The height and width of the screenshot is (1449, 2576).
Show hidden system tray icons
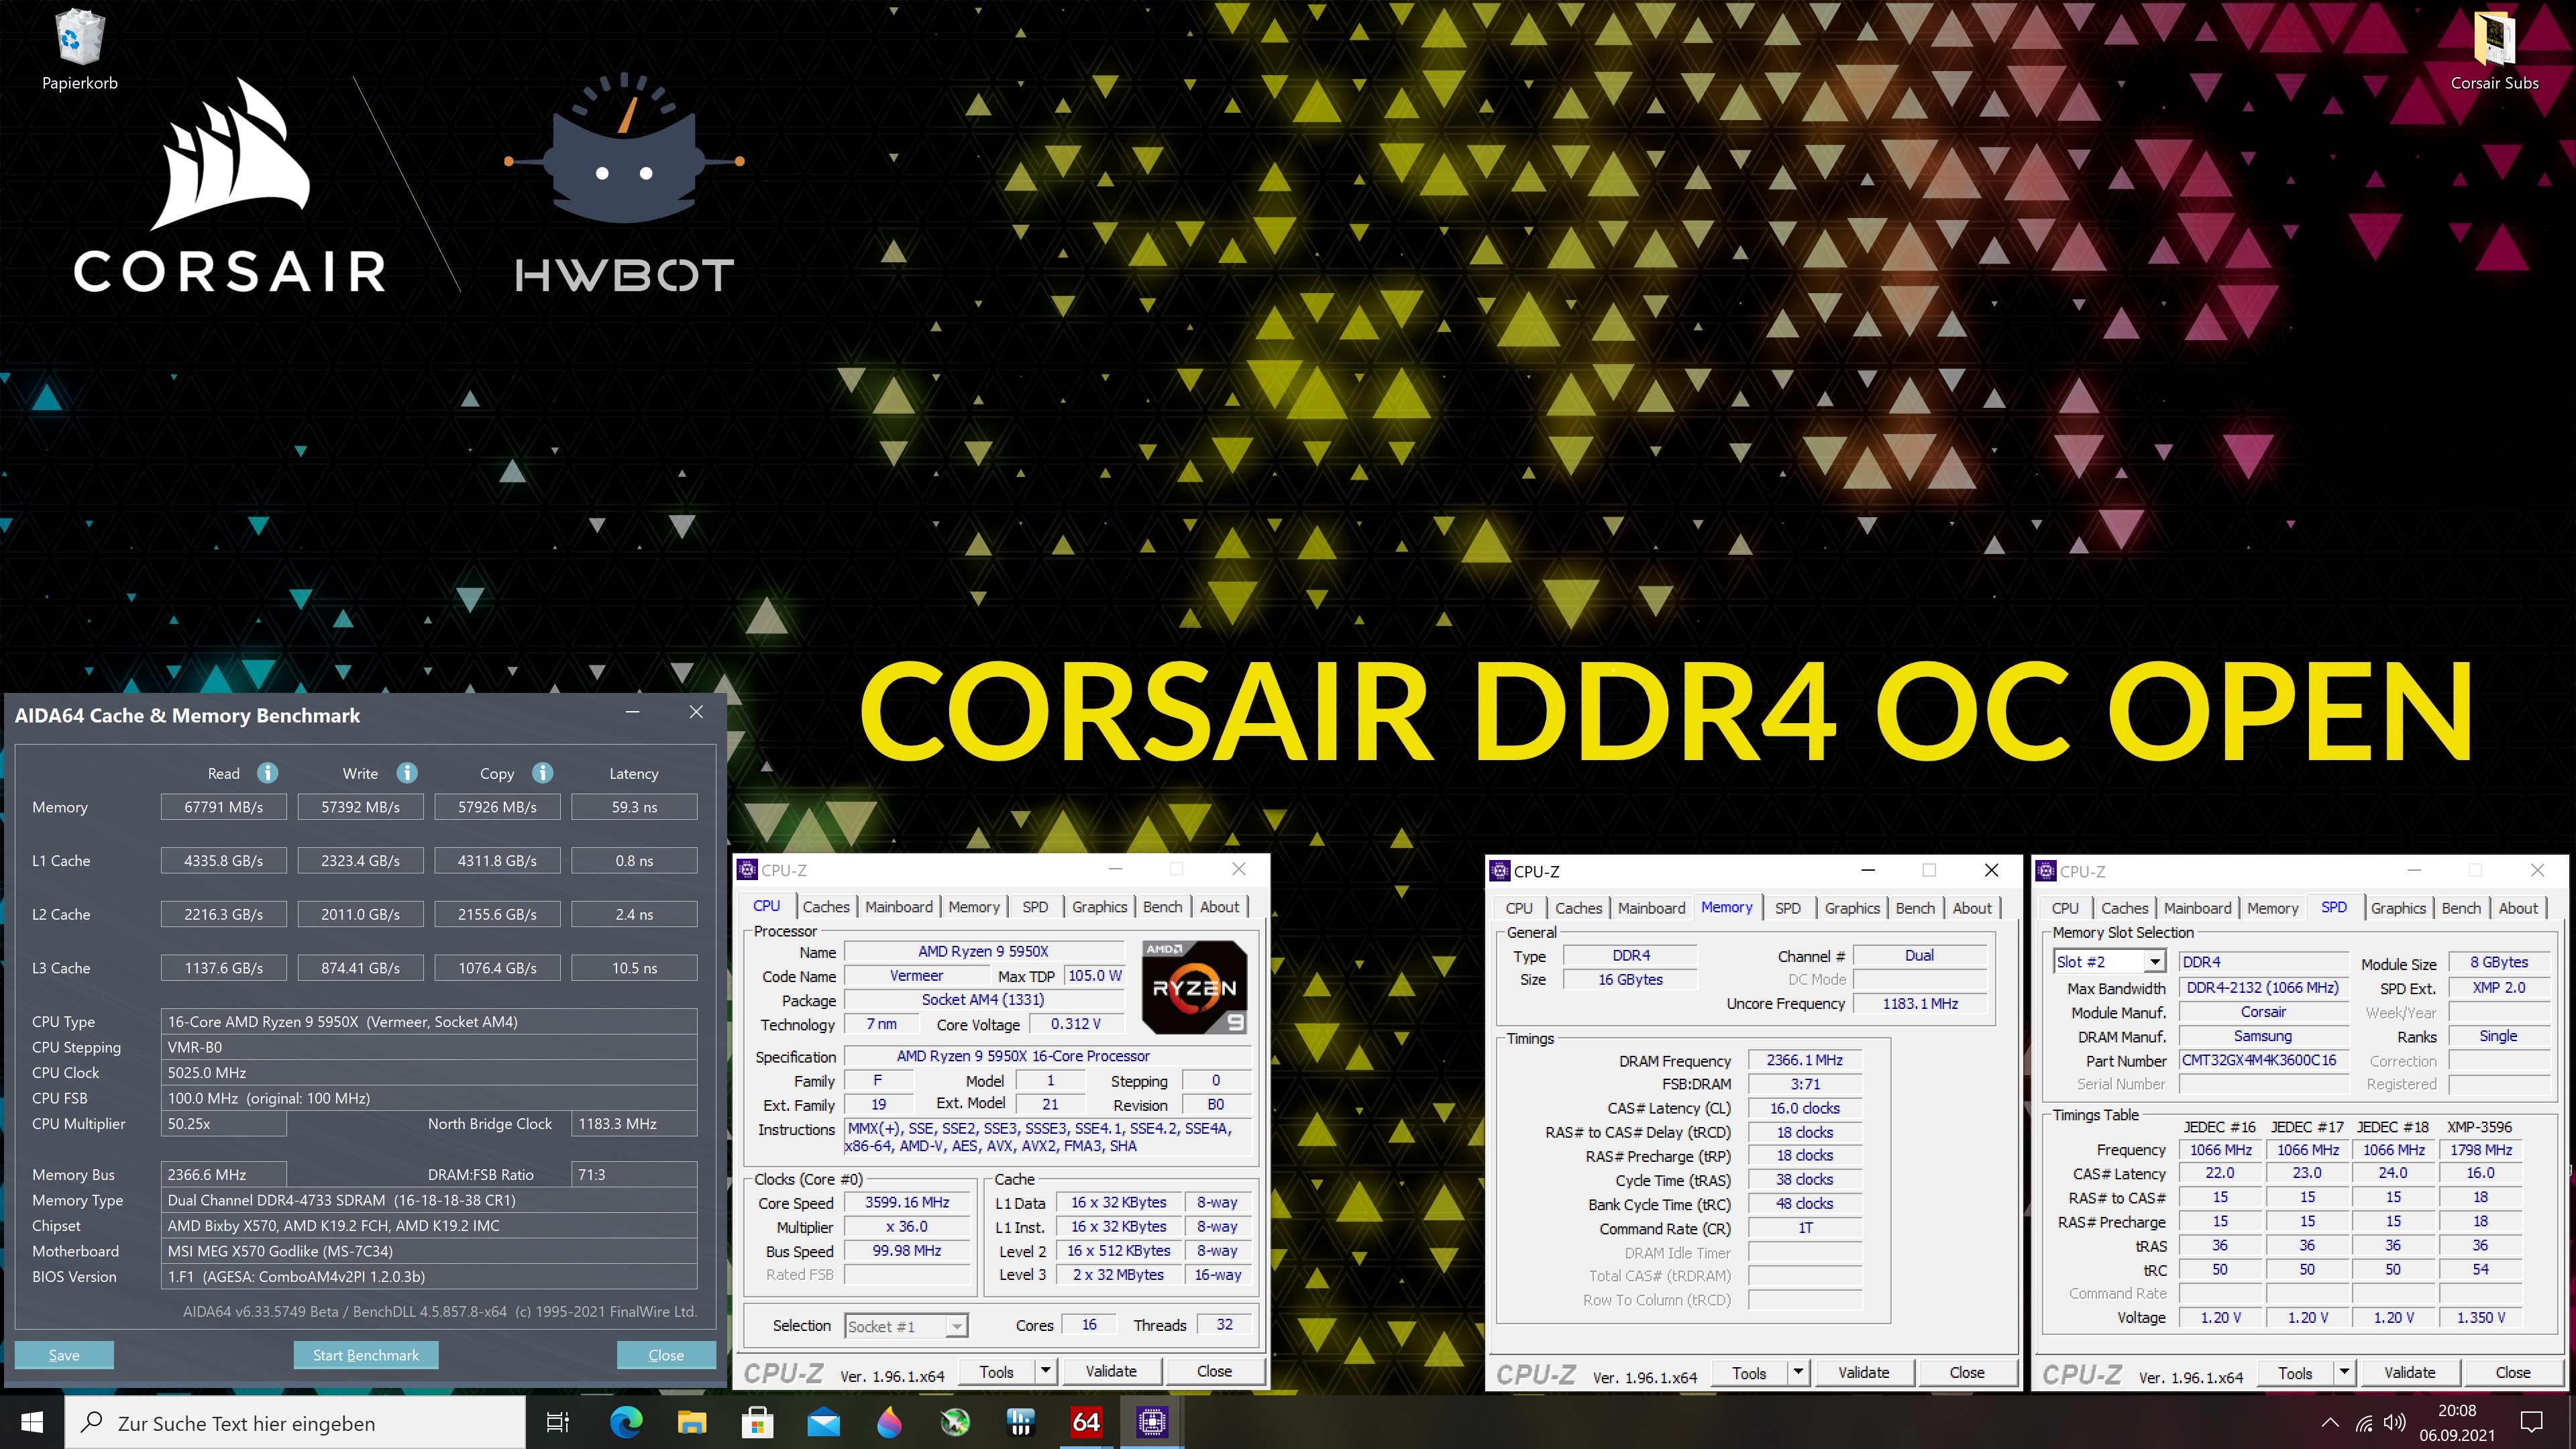[x=2330, y=1422]
